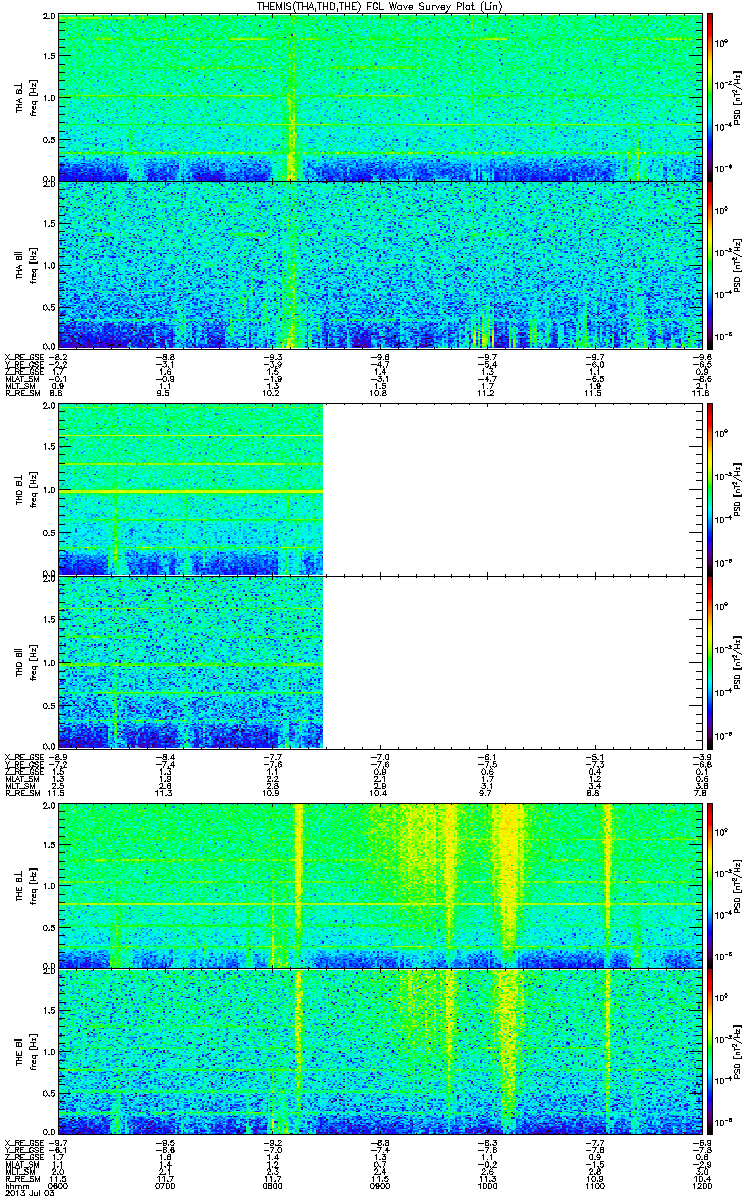
Task: Click the THD B-parallel PSD color bar
Action: pyautogui.click(x=710, y=661)
